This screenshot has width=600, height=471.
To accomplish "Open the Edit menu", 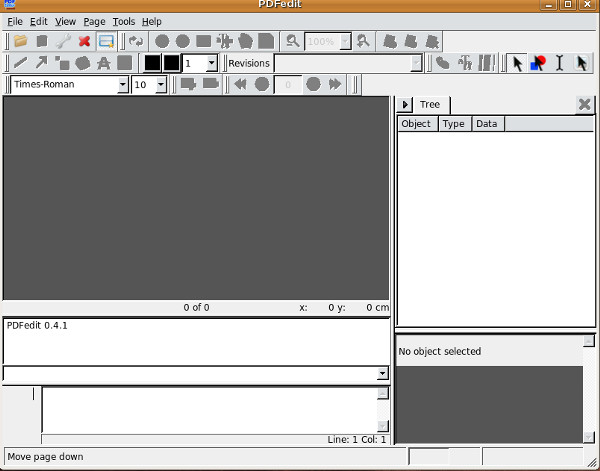I will (x=39, y=21).
